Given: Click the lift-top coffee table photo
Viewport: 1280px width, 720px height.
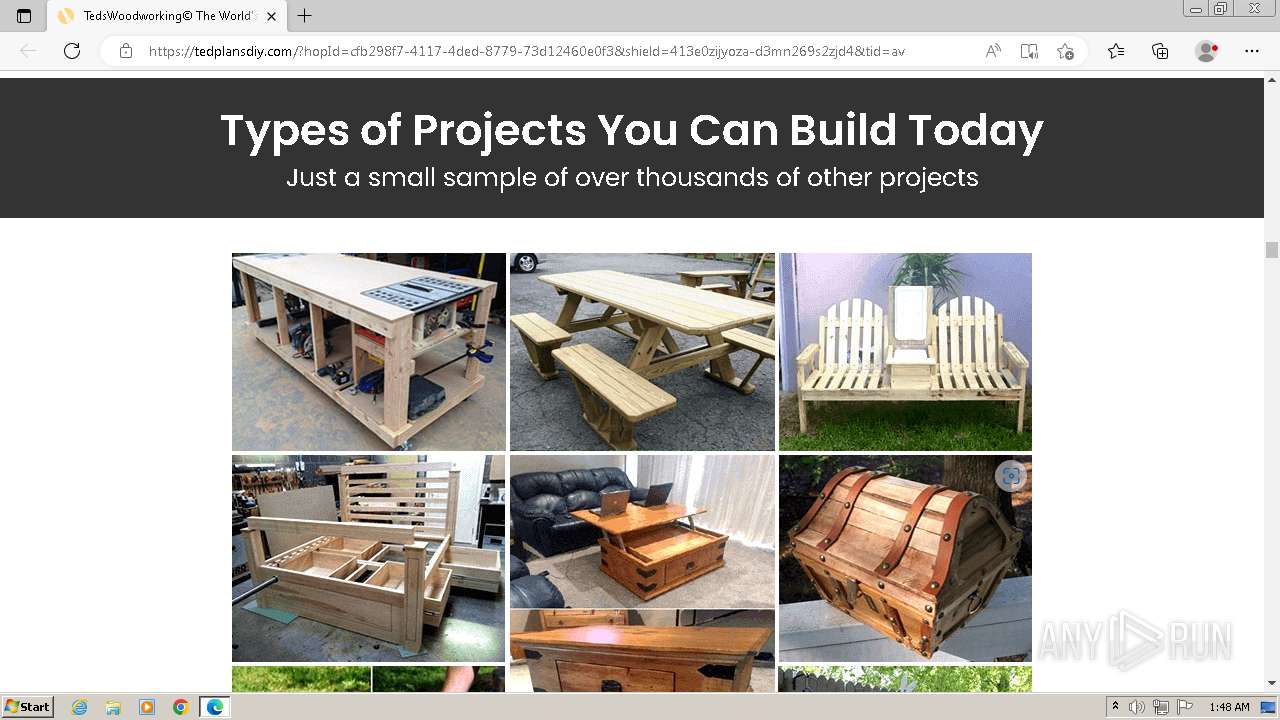Looking at the screenshot, I should 642,531.
